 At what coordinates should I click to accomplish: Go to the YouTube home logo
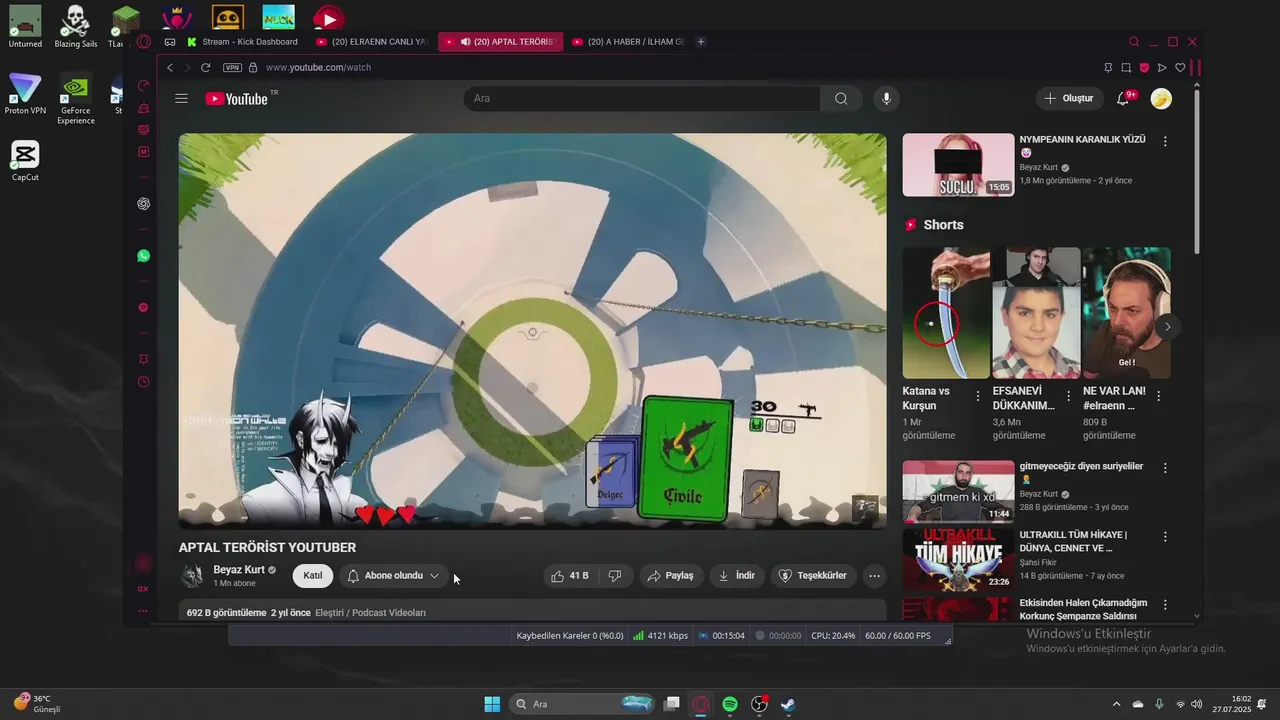pos(237,98)
